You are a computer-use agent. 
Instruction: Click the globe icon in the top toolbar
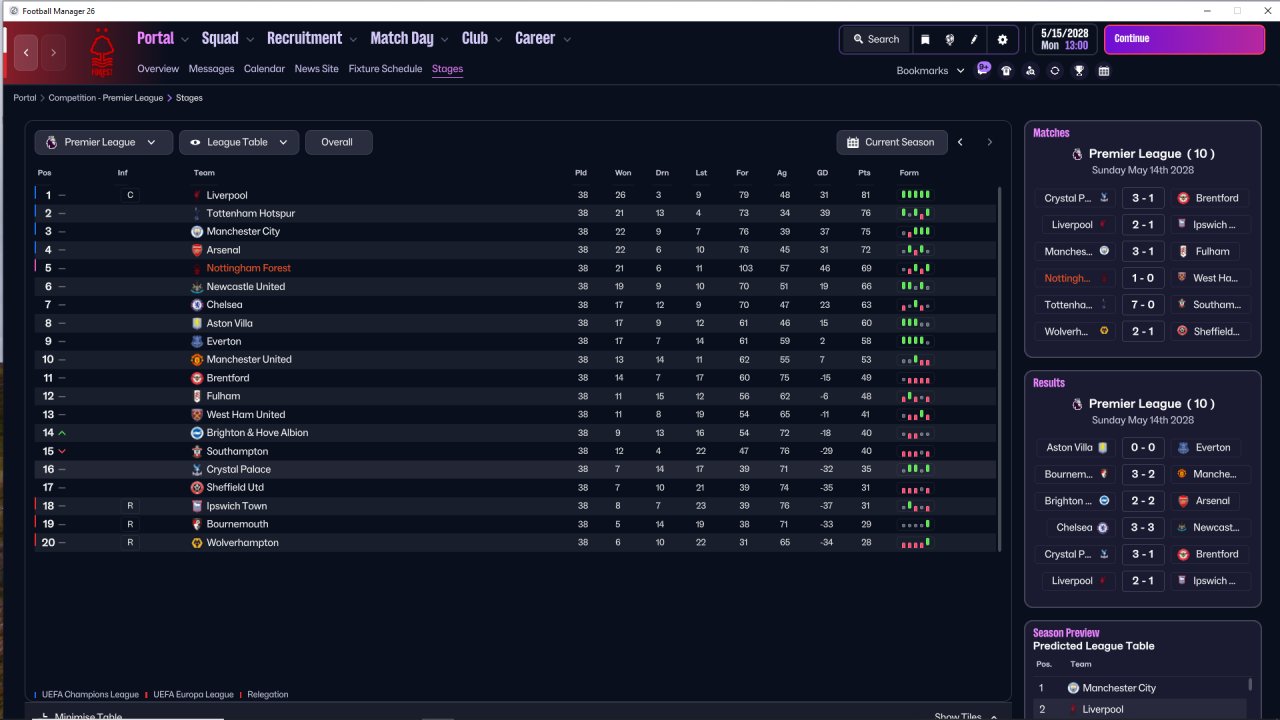(949, 39)
